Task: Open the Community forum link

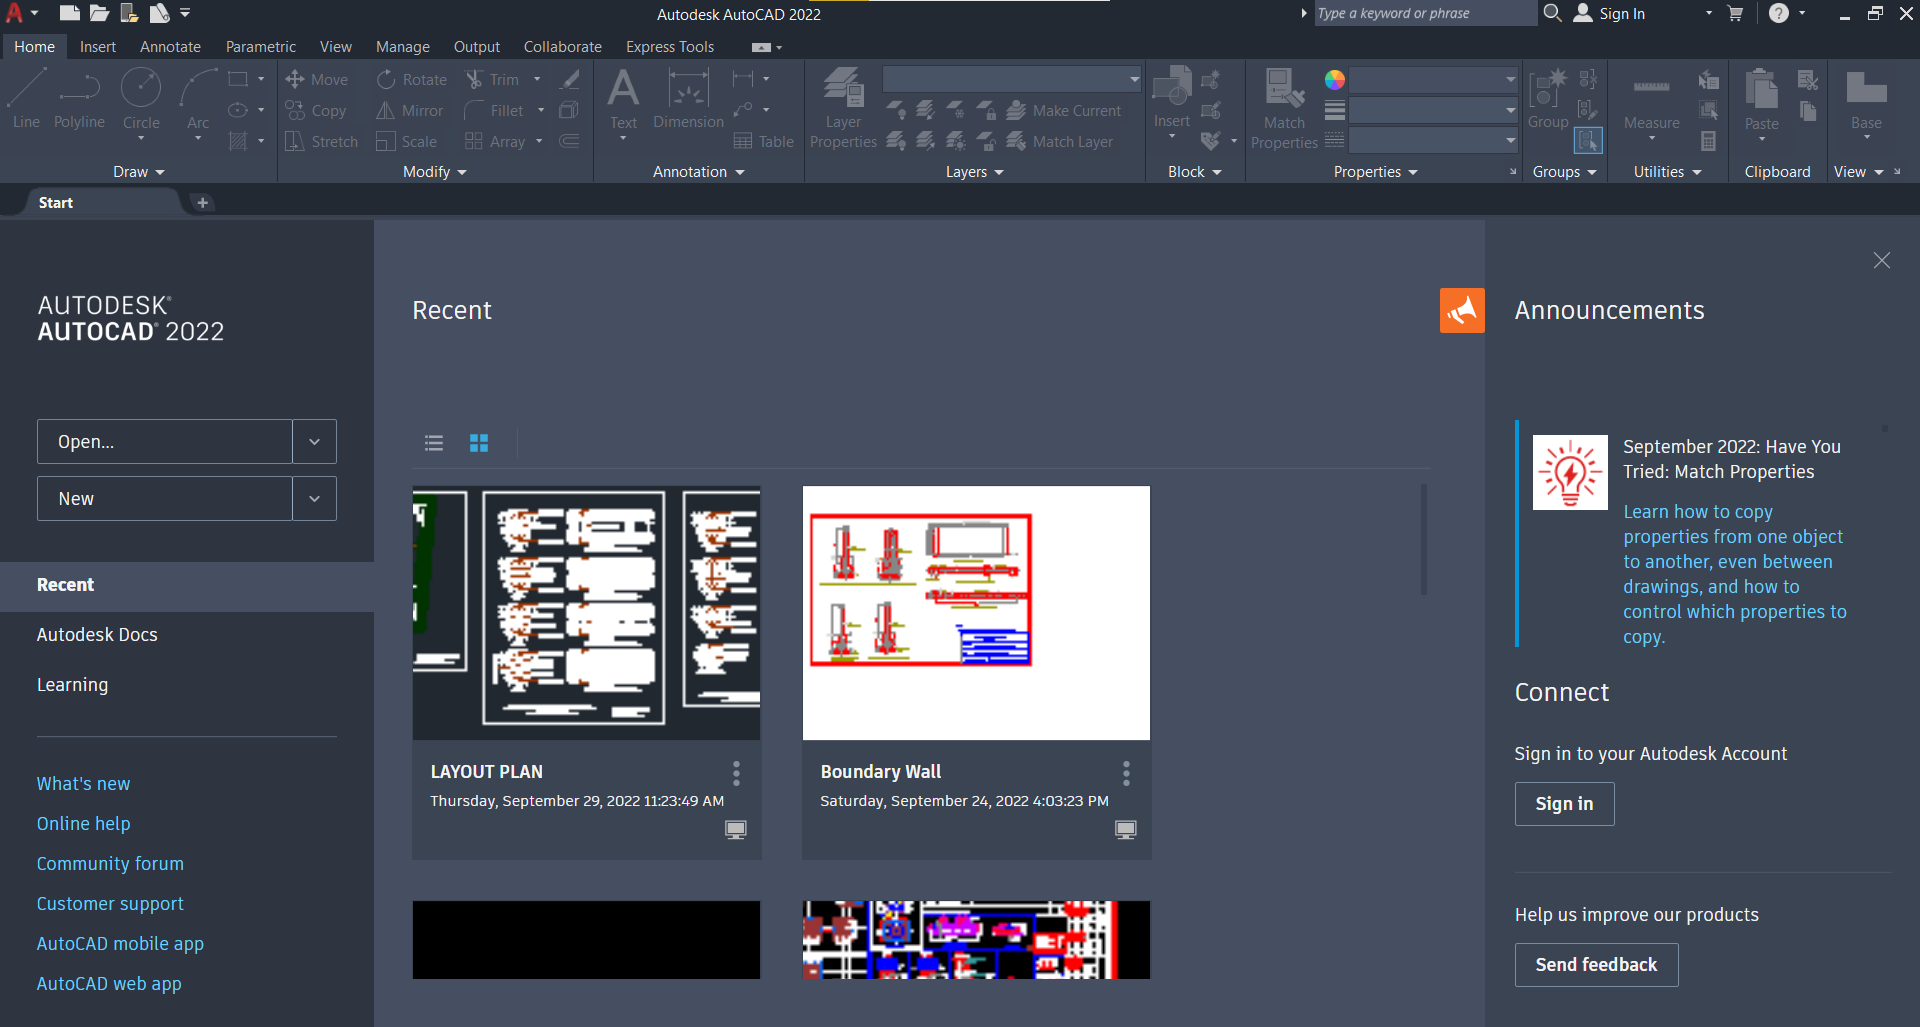Action: (110, 864)
